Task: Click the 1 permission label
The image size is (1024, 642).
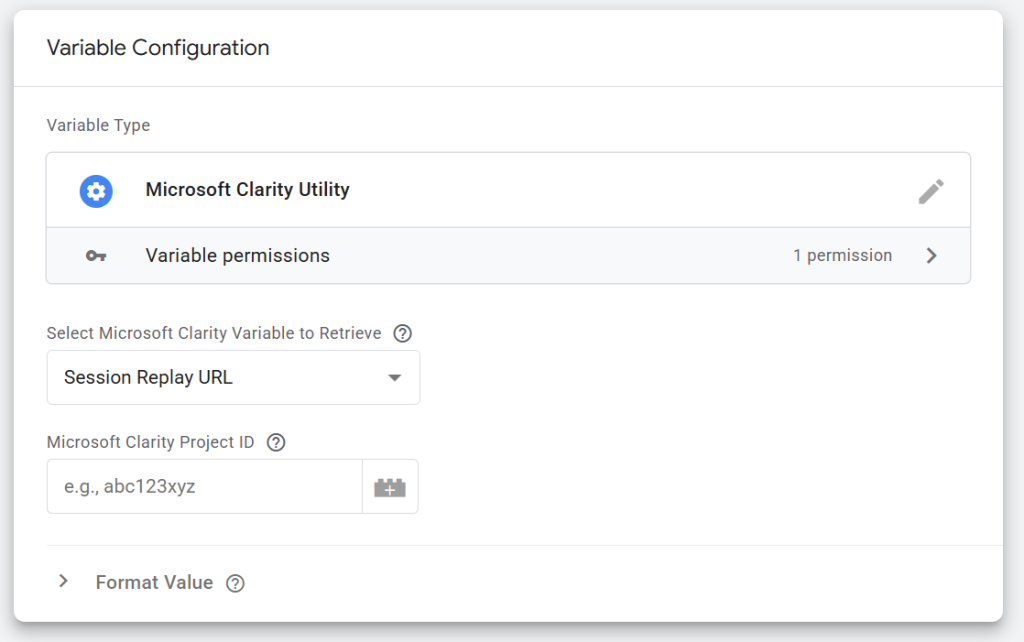Action: click(842, 255)
